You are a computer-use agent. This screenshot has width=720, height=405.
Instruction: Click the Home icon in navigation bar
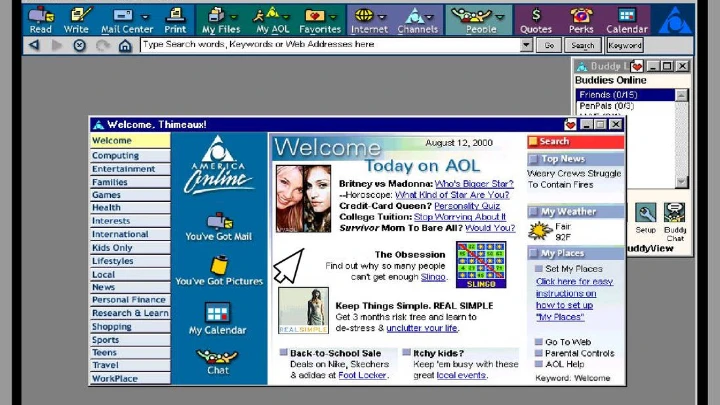click(x=125, y=45)
